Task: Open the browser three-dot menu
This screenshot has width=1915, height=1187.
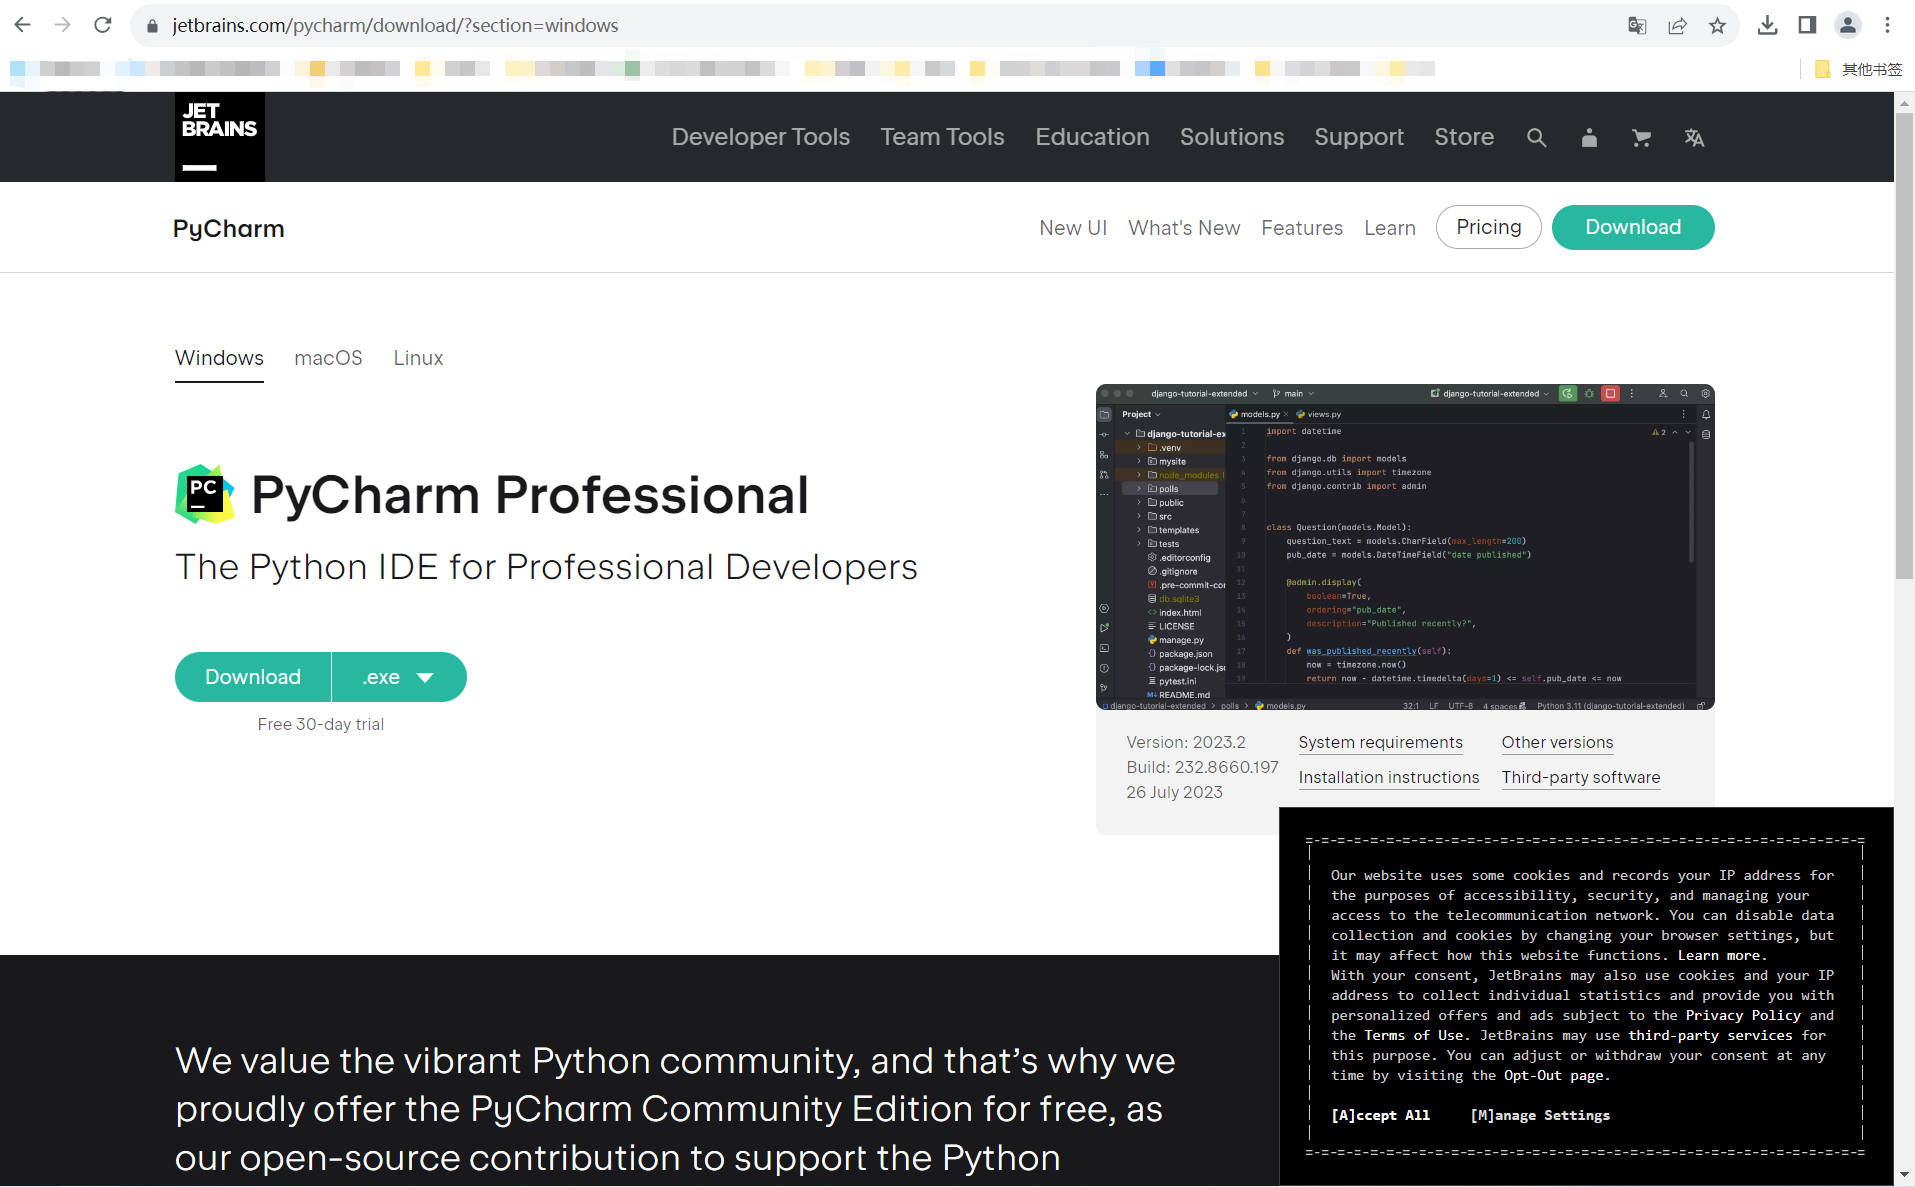Action: click(x=1887, y=25)
